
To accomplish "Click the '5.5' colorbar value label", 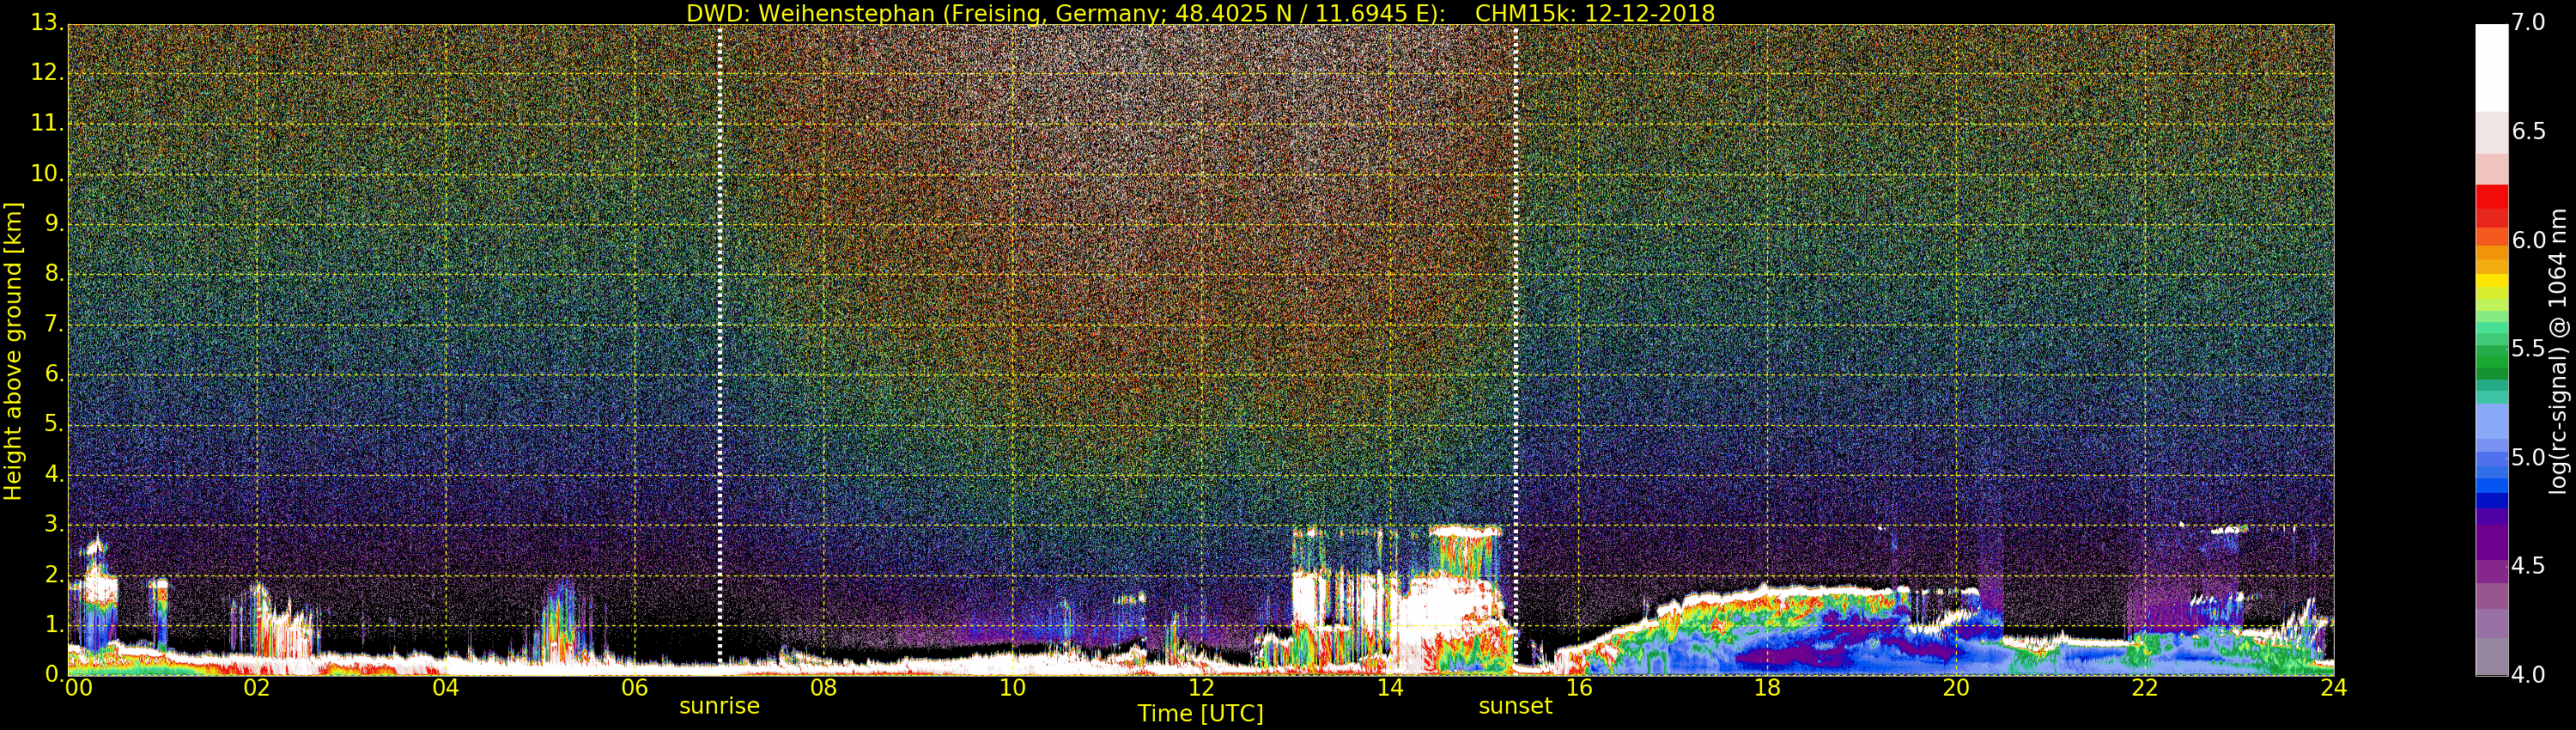I will pyautogui.click(x=2529, y=349).
